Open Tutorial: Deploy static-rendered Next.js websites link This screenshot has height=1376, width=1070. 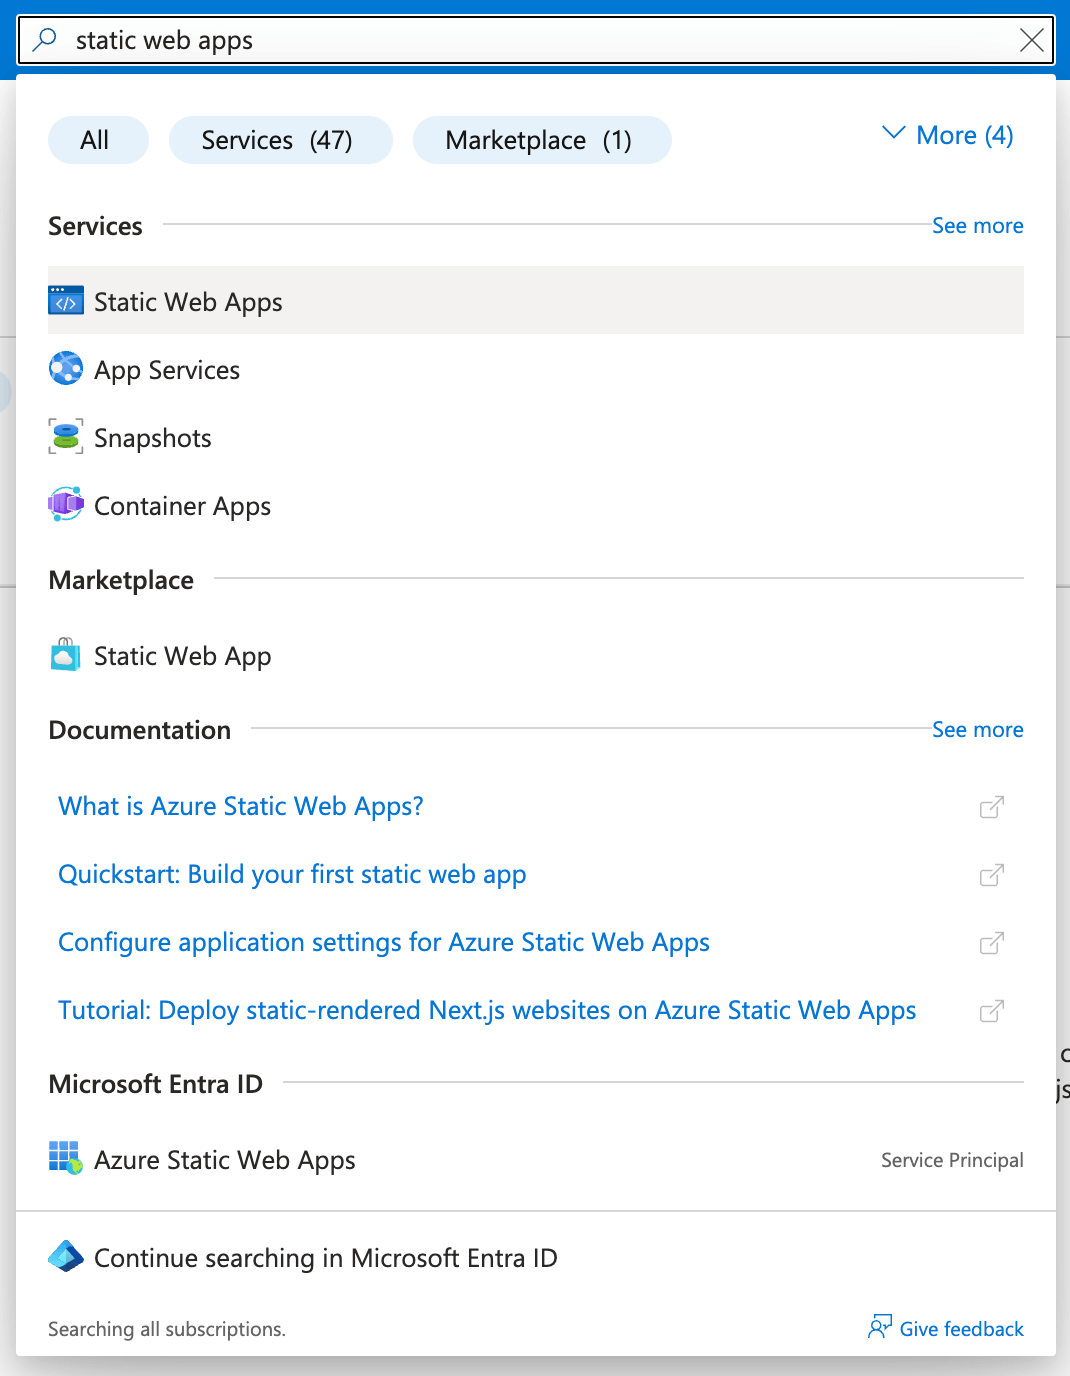point(487,1010)
